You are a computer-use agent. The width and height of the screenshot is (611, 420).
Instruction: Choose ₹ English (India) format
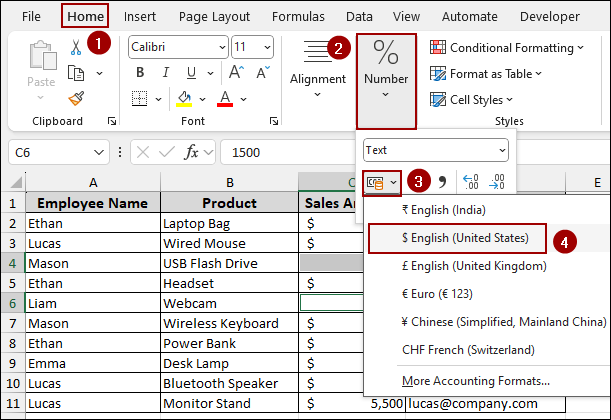click(487, 210)
